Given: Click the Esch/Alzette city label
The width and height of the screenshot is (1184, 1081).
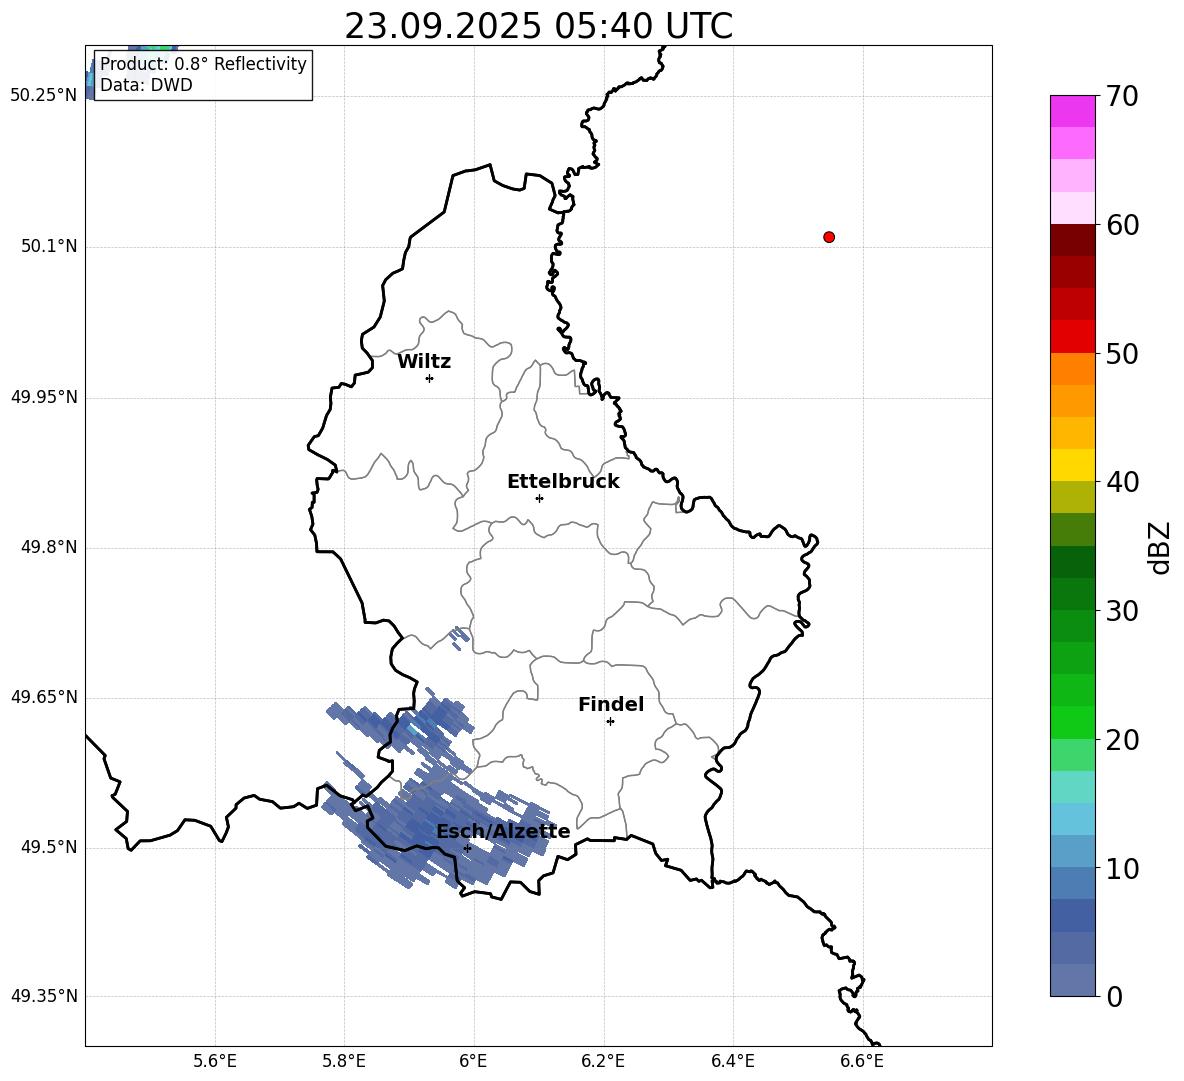Looking at the screenshot, I should pos(503,832).
